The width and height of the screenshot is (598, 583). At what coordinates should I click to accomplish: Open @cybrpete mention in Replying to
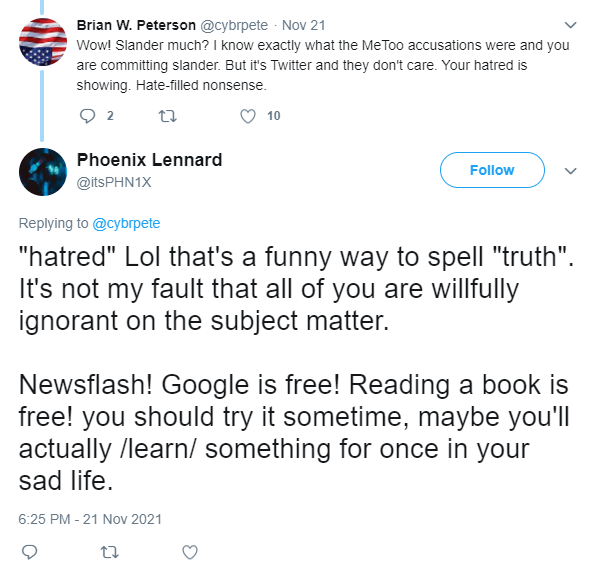point(126,223)
